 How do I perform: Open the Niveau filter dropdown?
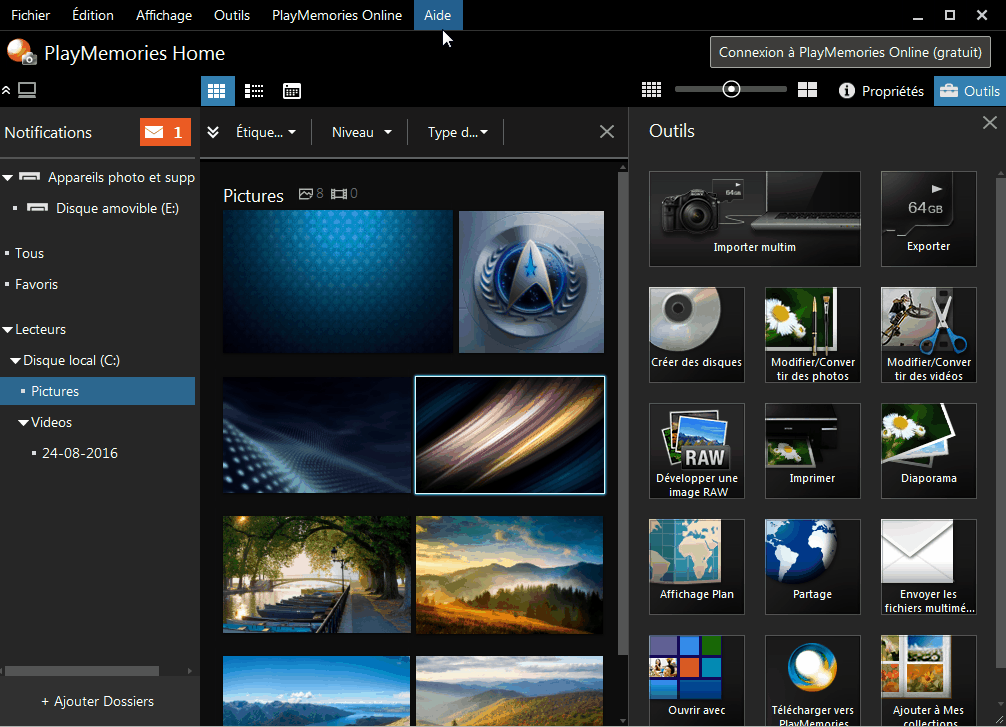pos(361,132)
